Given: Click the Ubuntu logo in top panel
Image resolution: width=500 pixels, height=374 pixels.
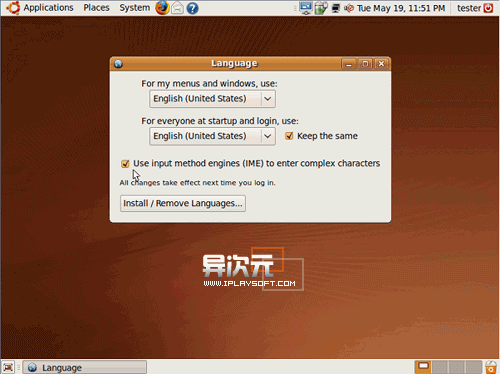Looking at the screenshot, I should 13,8.
